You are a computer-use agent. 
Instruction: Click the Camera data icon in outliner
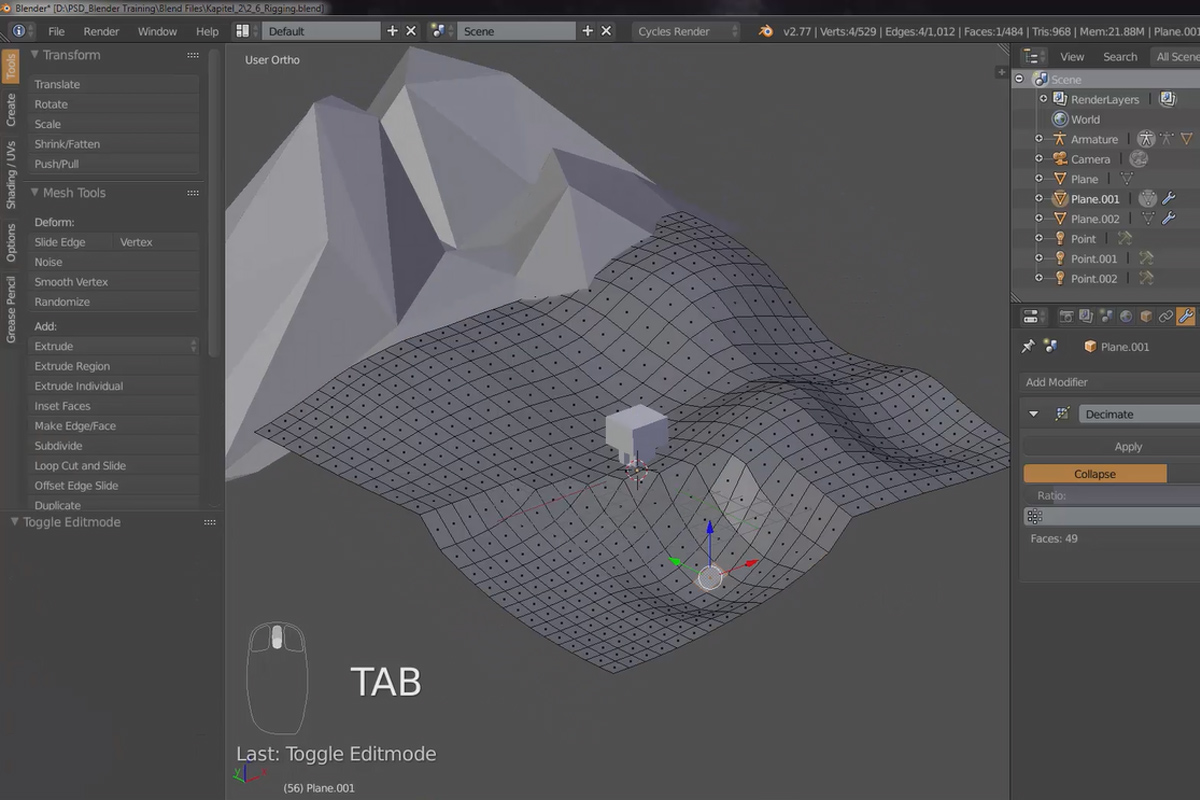pyautogui.click(x=1139, y=159)
